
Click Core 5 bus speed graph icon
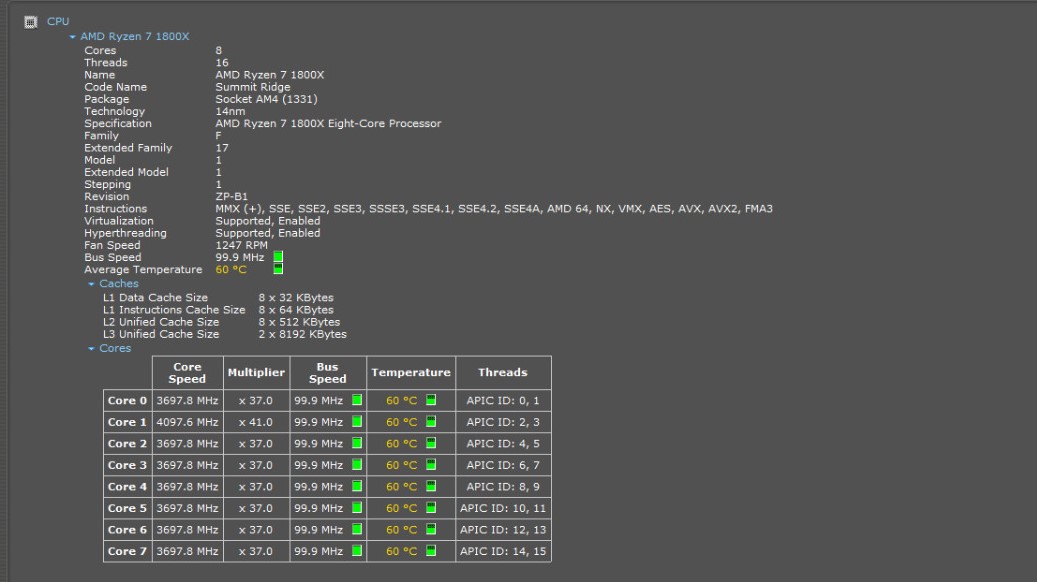[x=357, y=507]
